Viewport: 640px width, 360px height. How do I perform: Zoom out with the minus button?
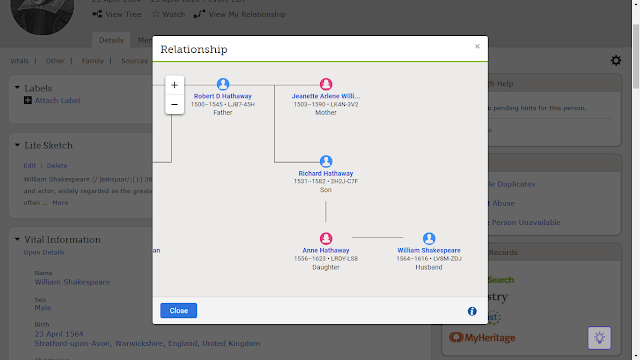(x=174, y=104)
